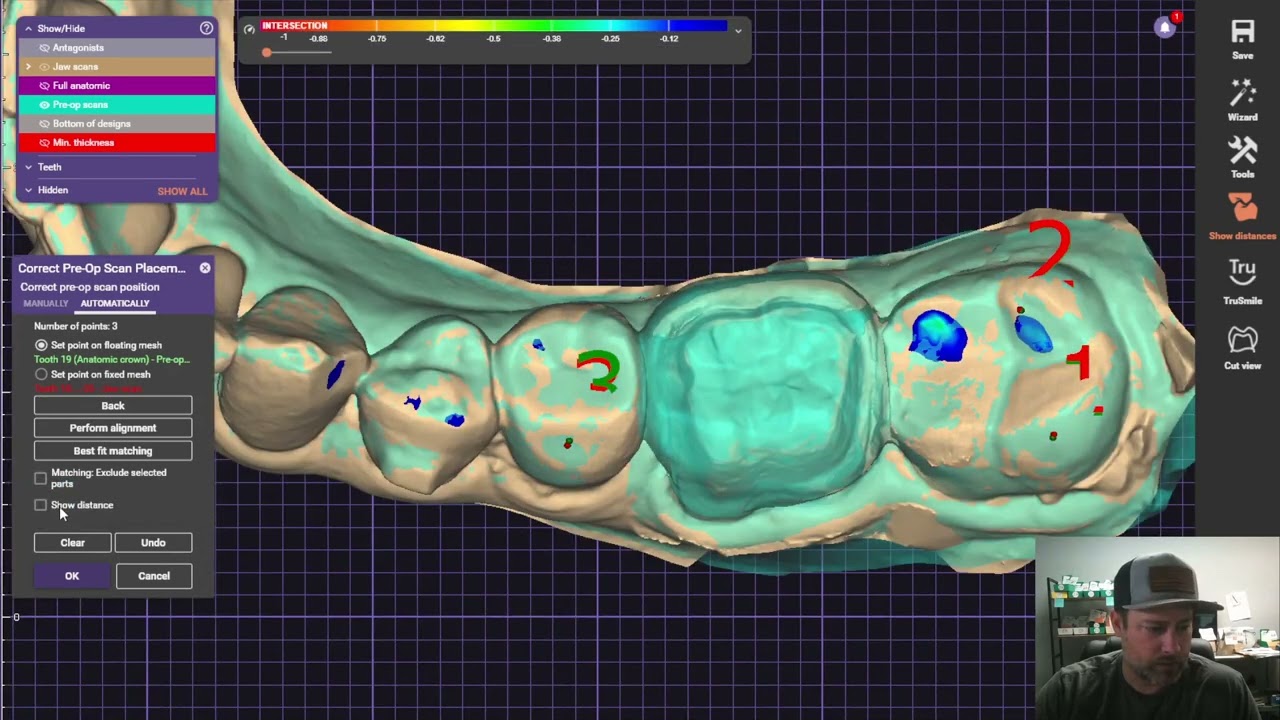Select Set point on fixed mesh

41,374
